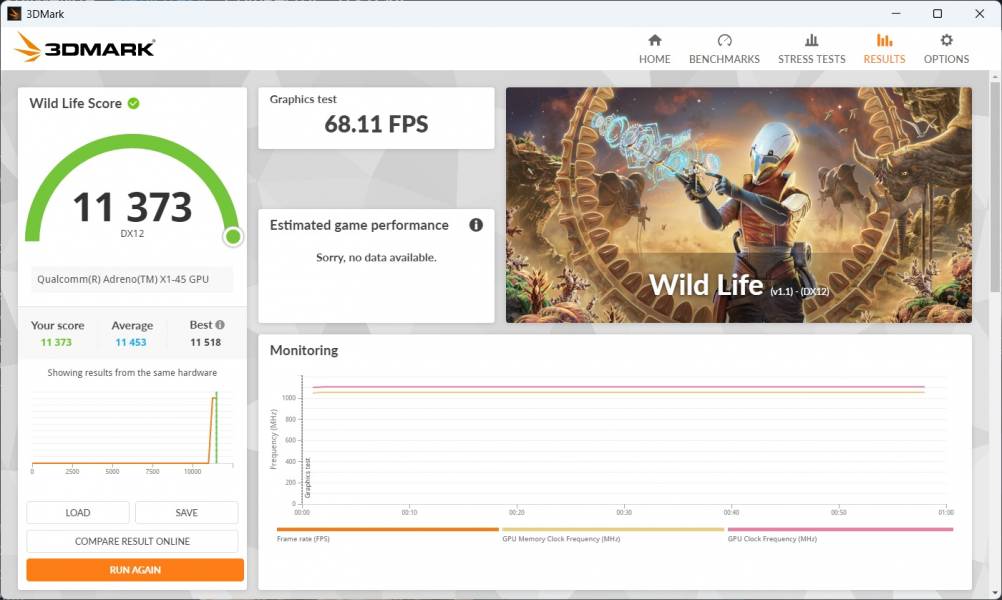Click 'Showing results from the same hardware' text
Screen dimensions: 1002x600
tap(132, 373)
